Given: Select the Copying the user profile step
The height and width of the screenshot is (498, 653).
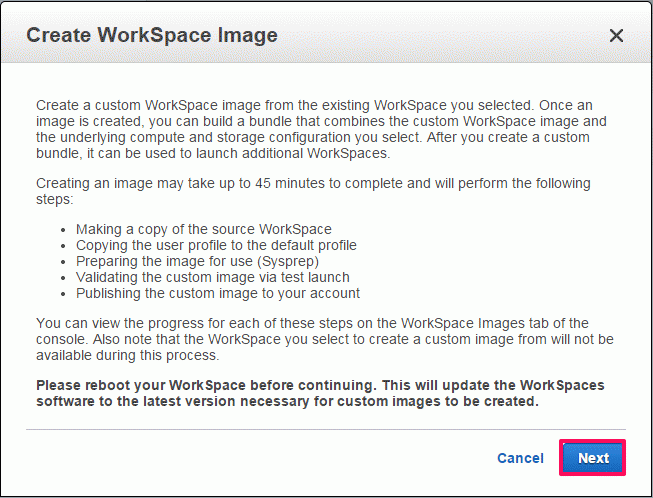Looking at the screenshot, I should [x=216, y=245].
